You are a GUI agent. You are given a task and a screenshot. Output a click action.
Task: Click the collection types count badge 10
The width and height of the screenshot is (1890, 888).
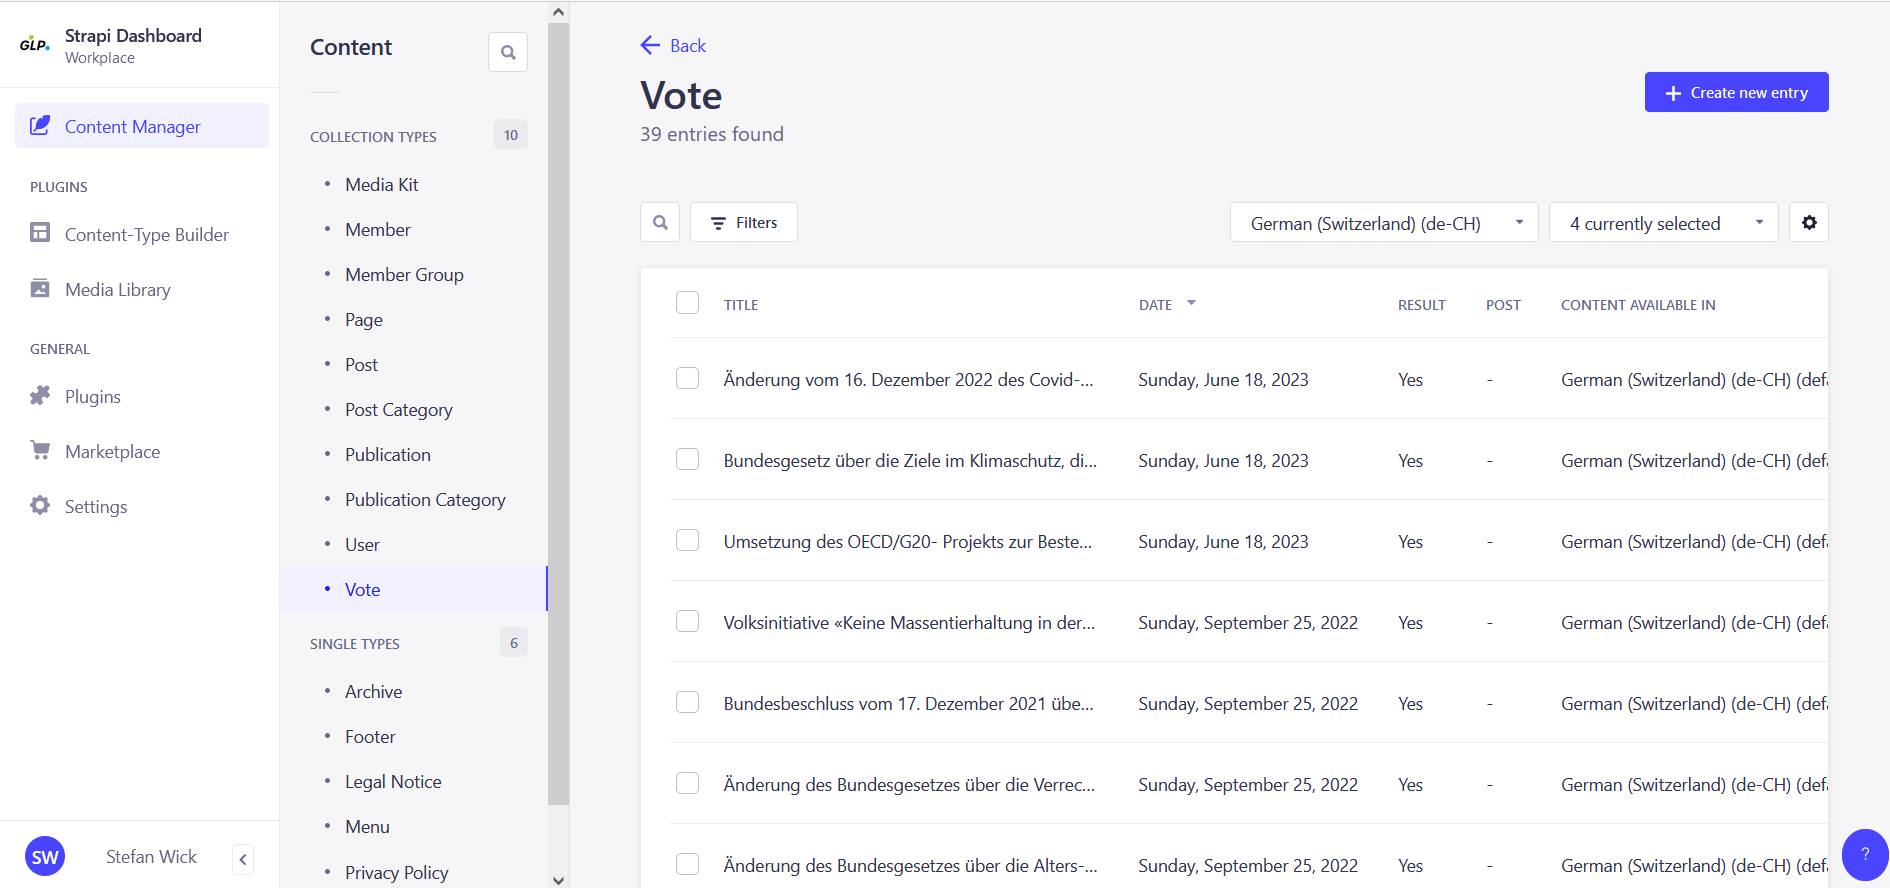pyautogui.click(x=511, y=134)
